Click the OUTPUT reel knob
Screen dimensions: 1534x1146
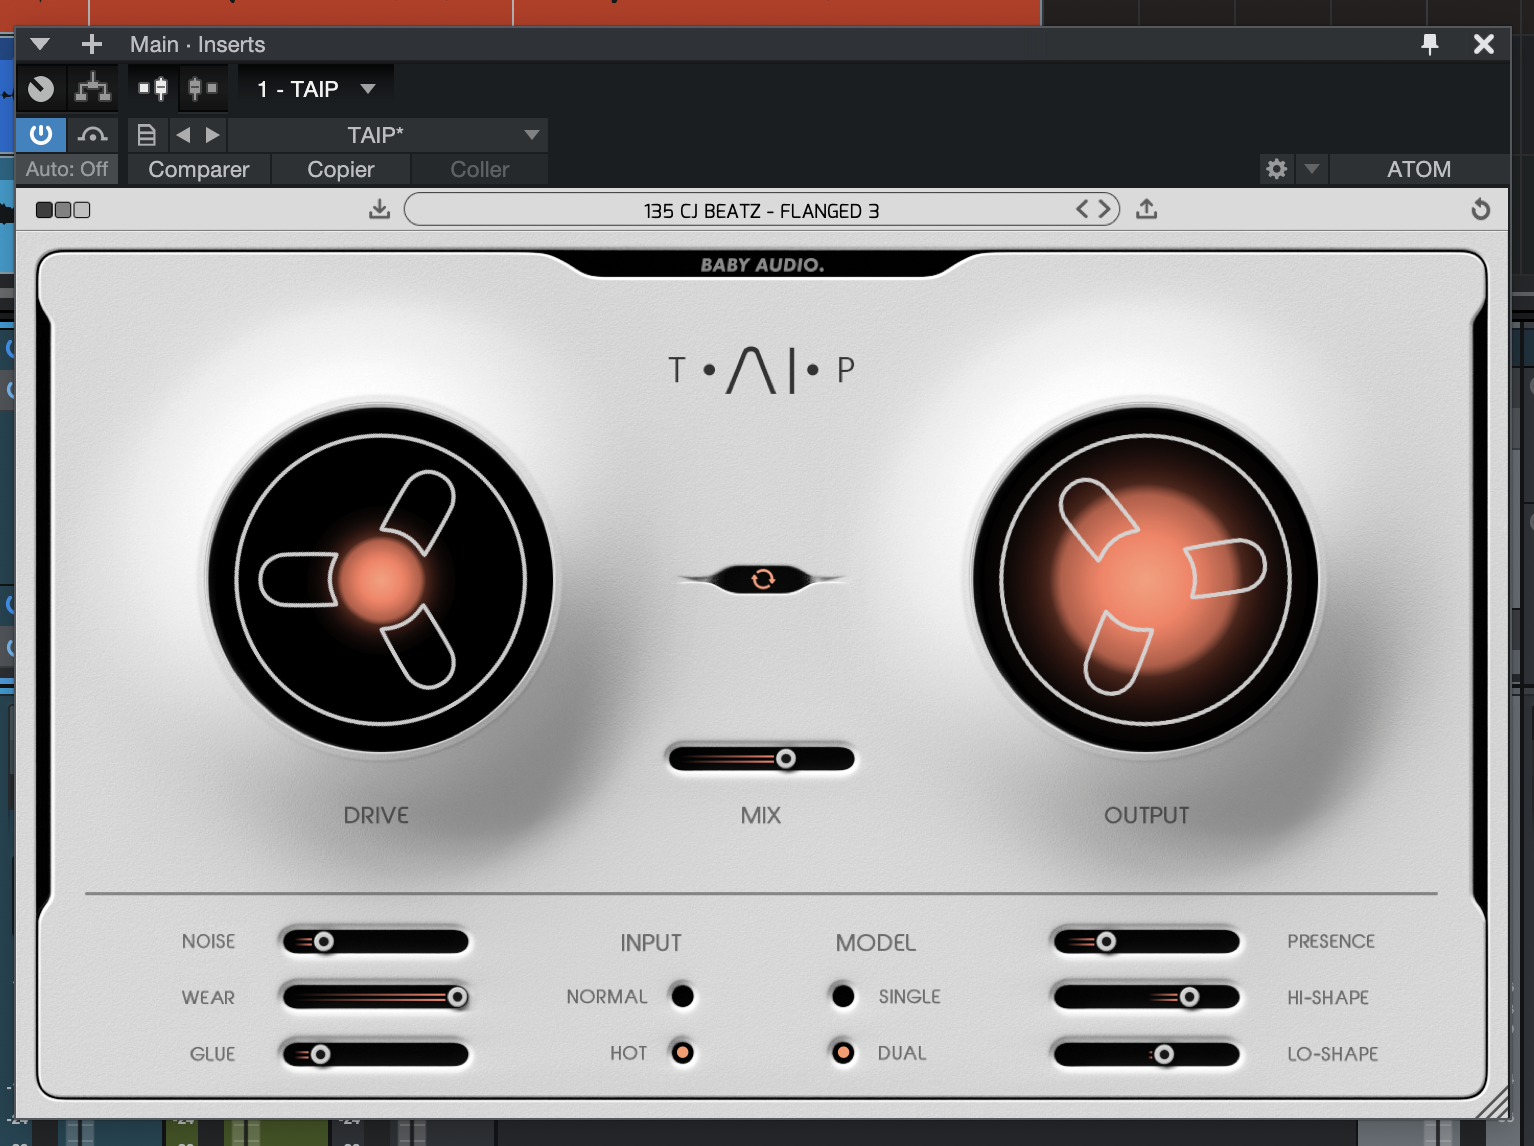pos(1146,579)
